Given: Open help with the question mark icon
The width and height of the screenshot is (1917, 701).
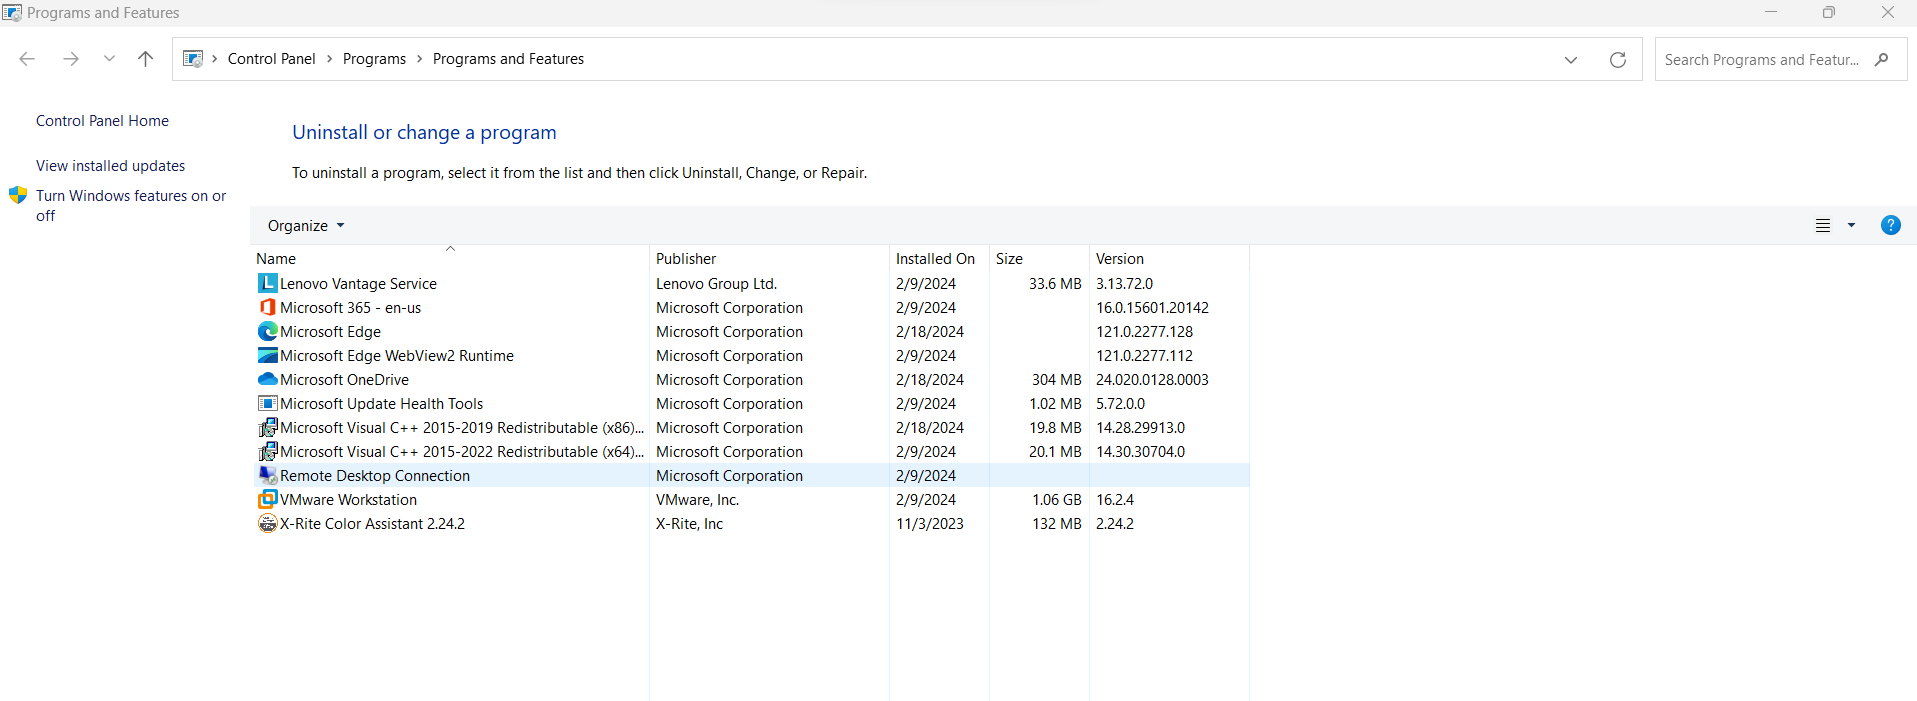Looking at the screenshot, I should point(1890,225).
